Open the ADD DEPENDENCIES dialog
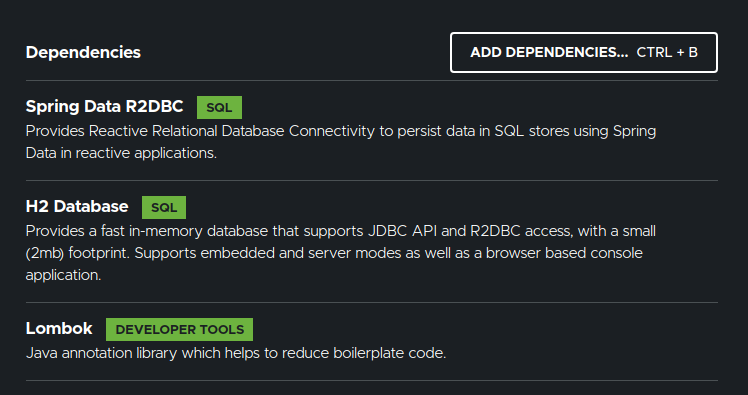The height and width of the screenshot is (395, 748). [583, 52]
